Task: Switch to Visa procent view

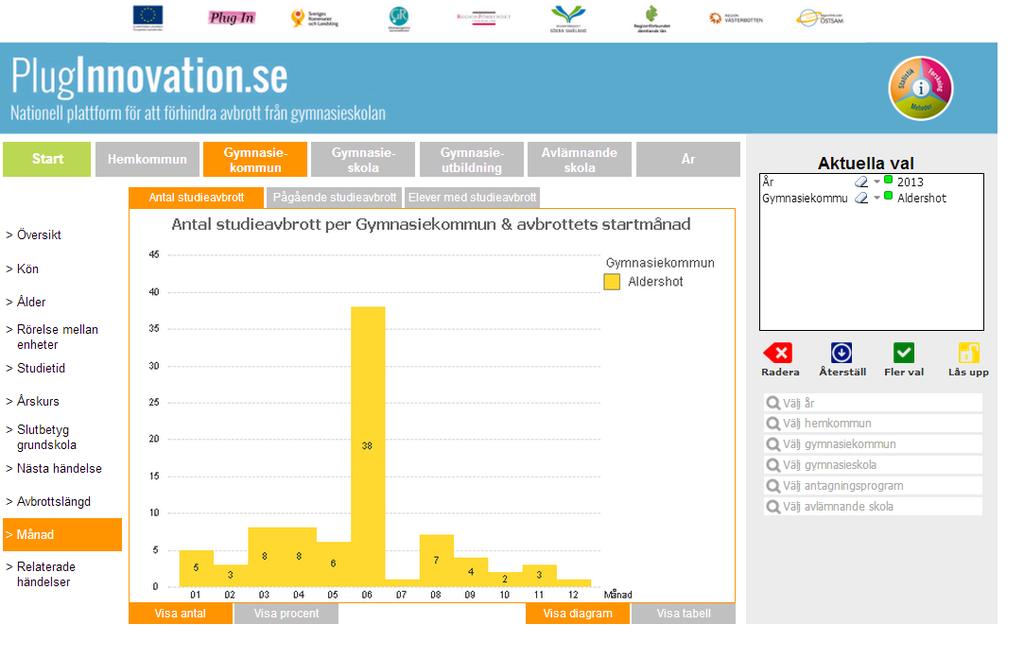Action: click(287, 613)
